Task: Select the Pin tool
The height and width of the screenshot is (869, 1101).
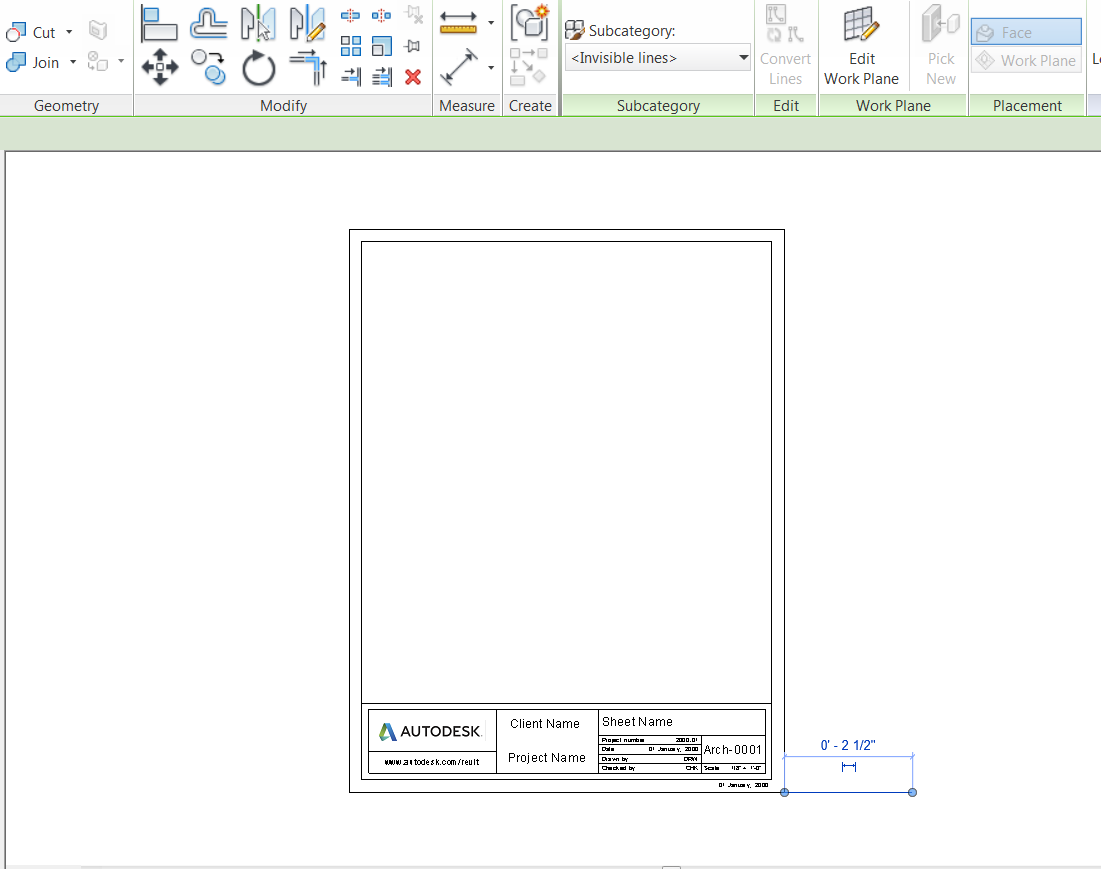Action: [411, 45]
